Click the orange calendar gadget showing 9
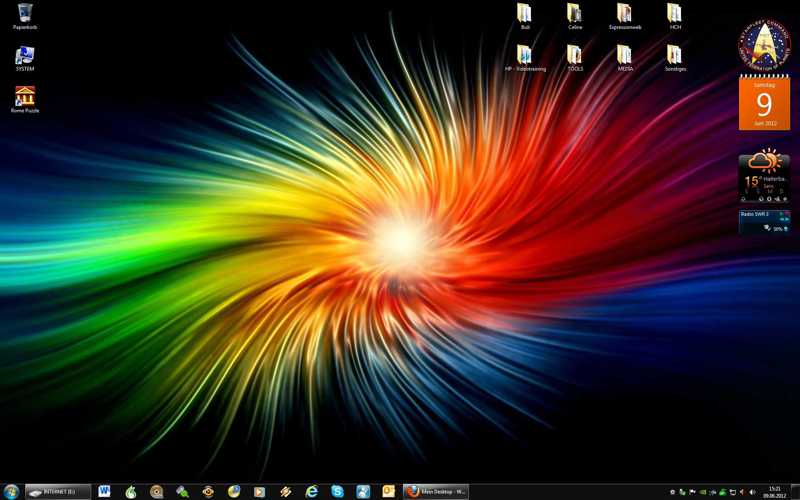 (x=764, y=104)
